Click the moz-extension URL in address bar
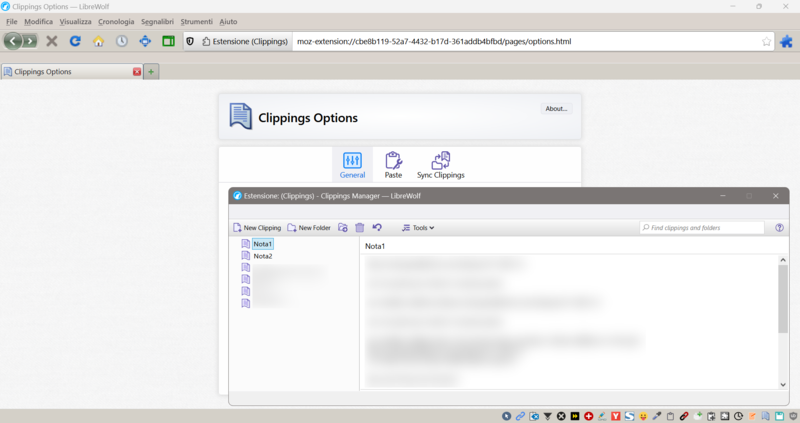Screen dimensions: 800x423 coord(434,41)
